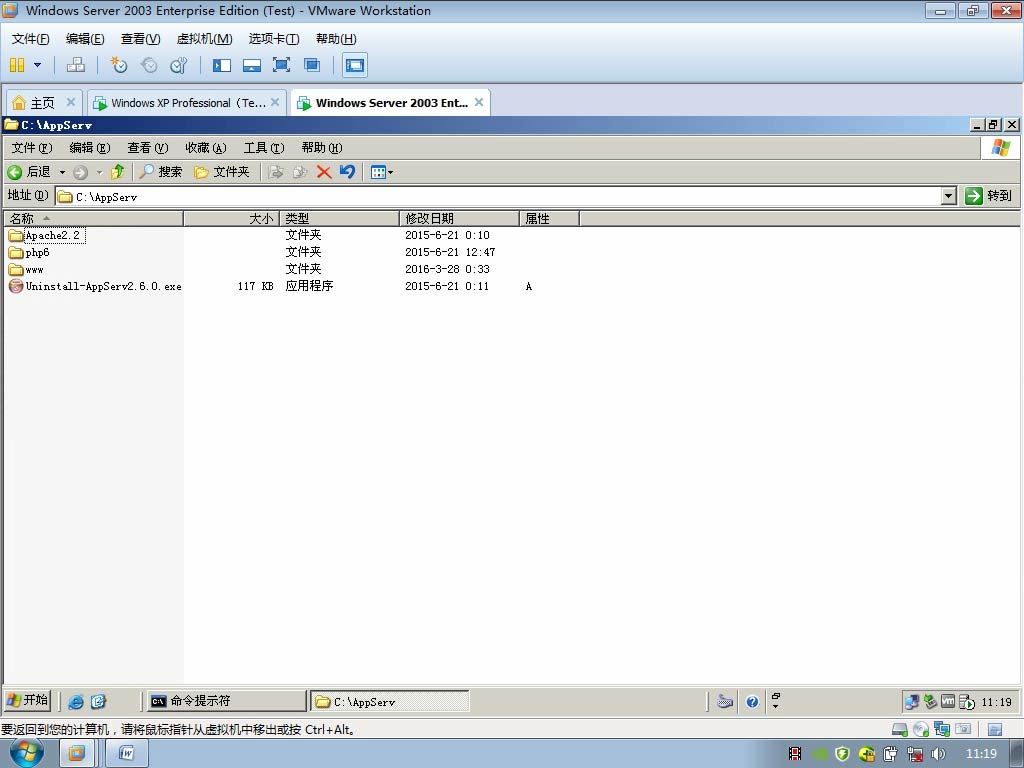Launch Internet Explorer from guest quick launch
Image resolution: width=1024 pixels, height=768 pixels.
click(76, 701)
